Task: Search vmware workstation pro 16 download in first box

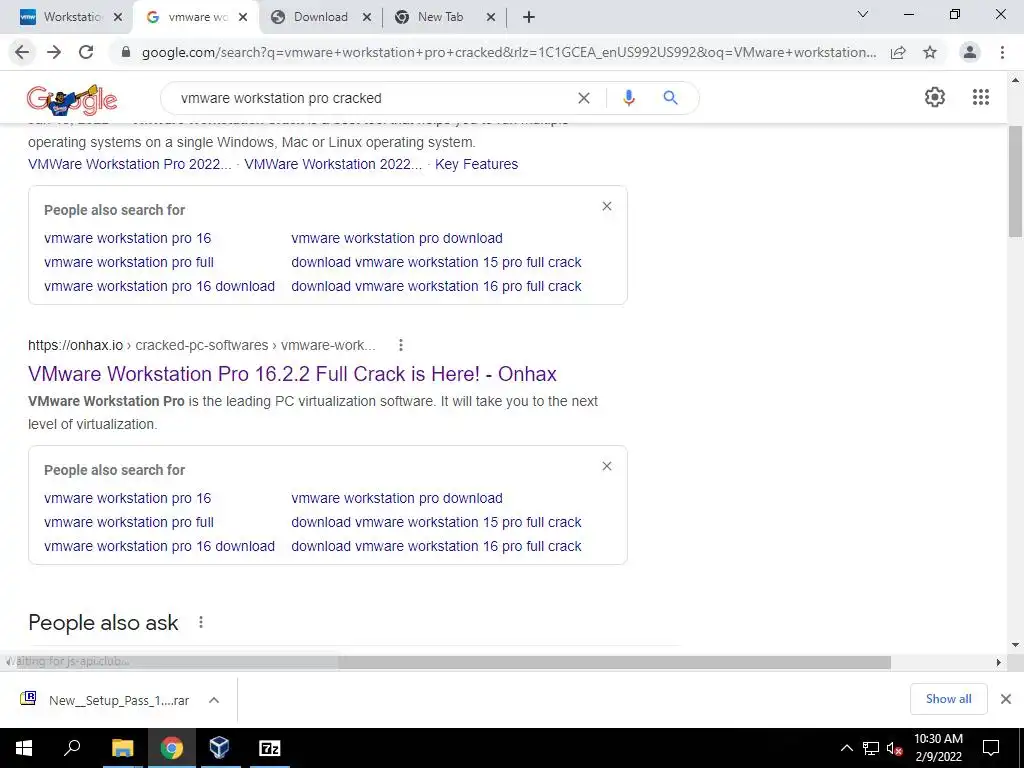Action: coord(159,286)
